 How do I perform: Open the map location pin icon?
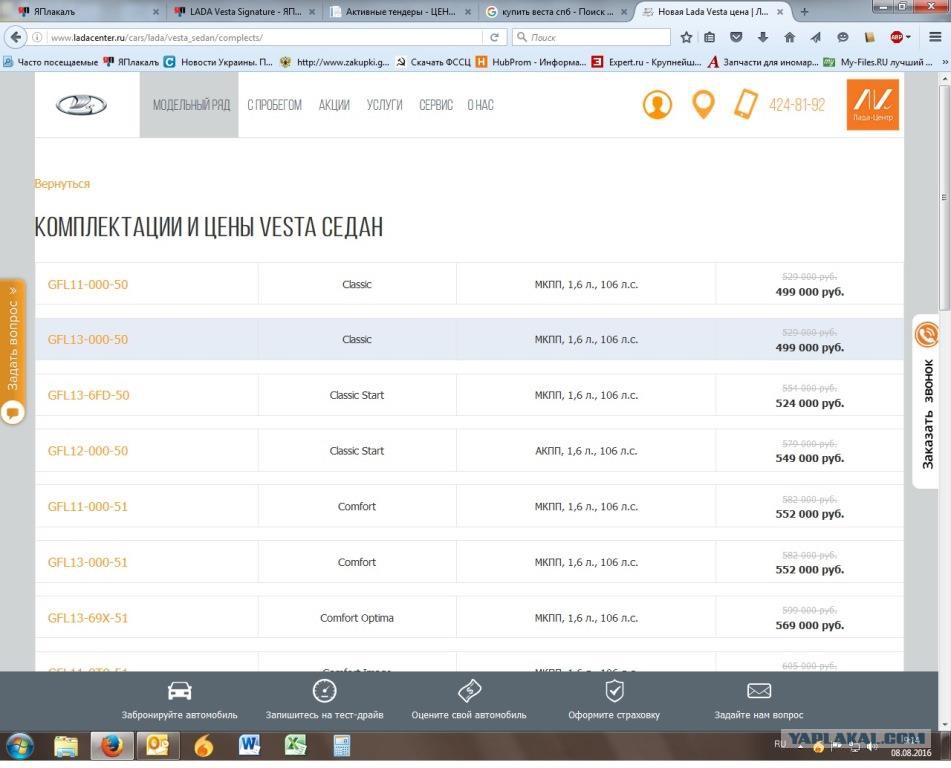703,105
